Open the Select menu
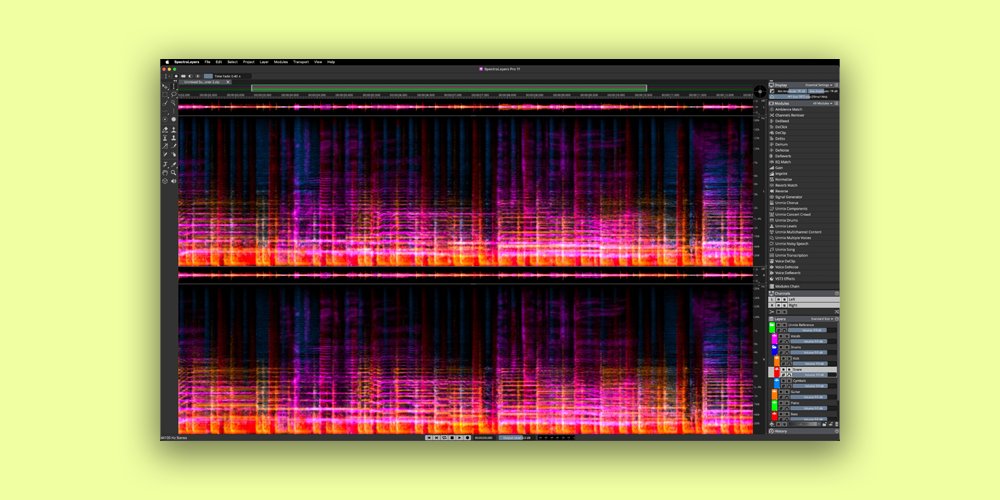The height and width of the screenshot is (500, 1000). point(232,62)
